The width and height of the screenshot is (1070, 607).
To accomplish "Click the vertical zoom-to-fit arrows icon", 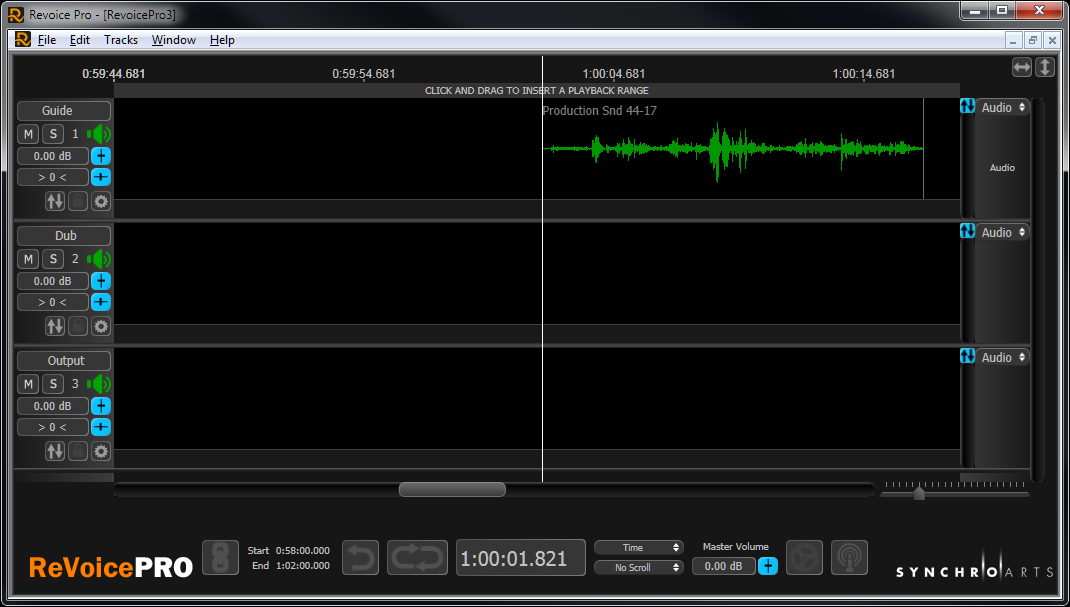I will 1045,67.
